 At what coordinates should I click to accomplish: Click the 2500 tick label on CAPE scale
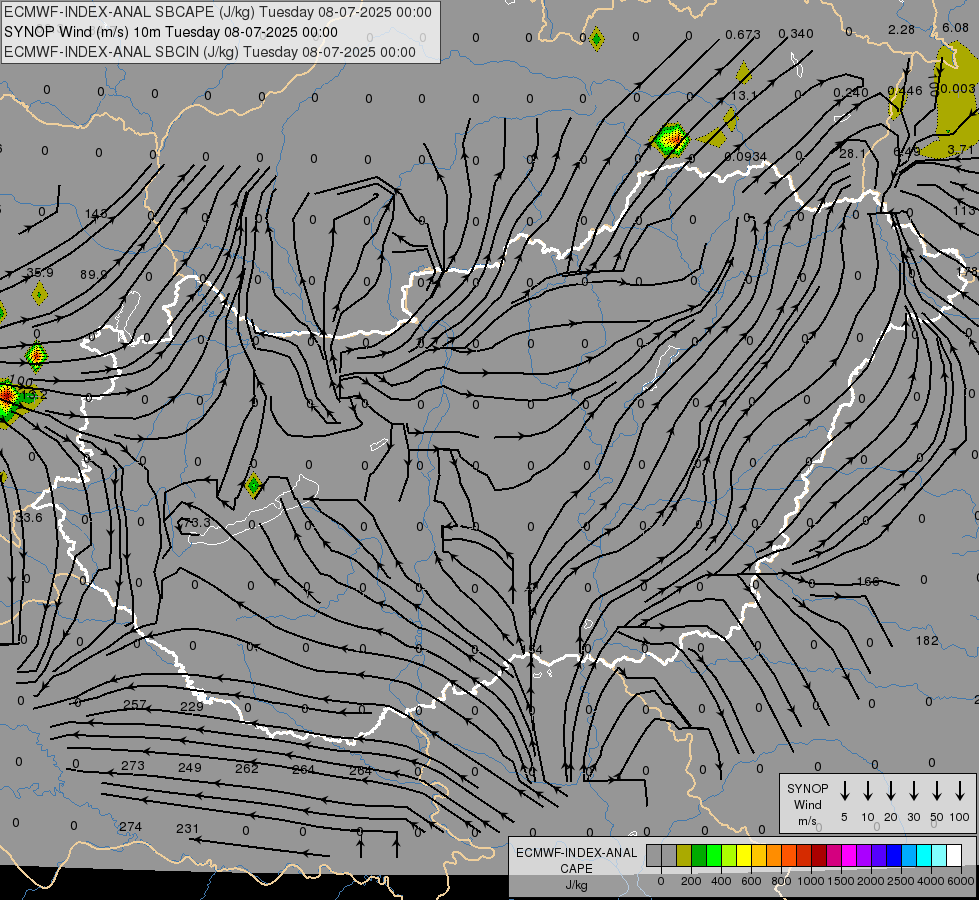point(900,881)
